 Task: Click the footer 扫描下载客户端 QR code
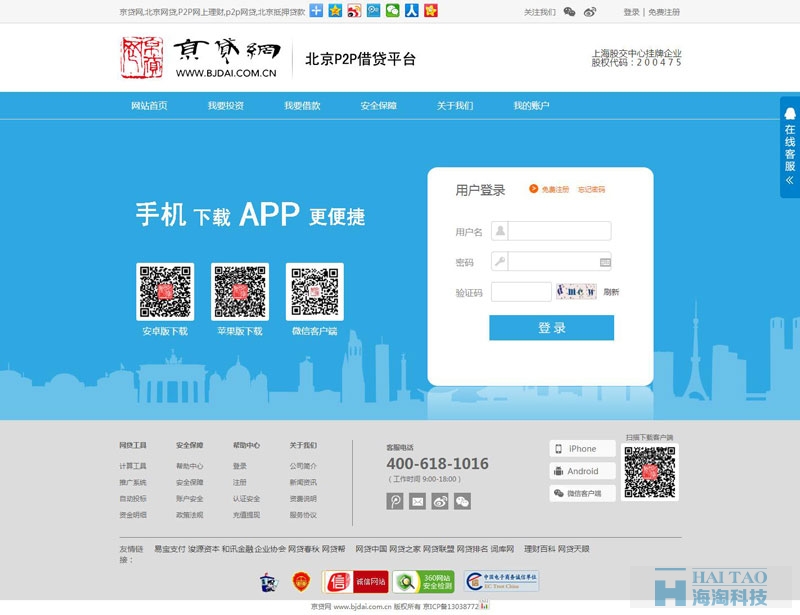[649, 472]
